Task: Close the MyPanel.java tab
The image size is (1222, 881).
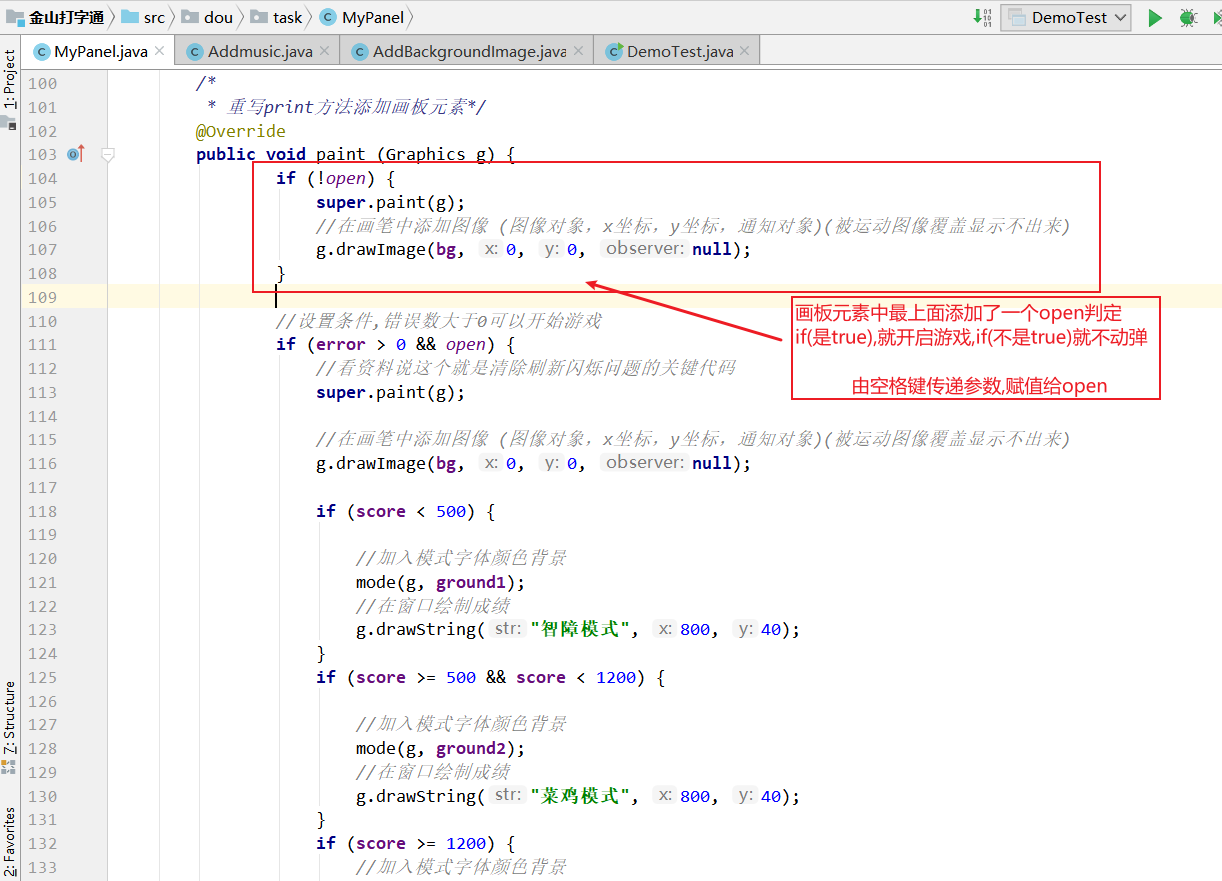Action: pos(160,51)
